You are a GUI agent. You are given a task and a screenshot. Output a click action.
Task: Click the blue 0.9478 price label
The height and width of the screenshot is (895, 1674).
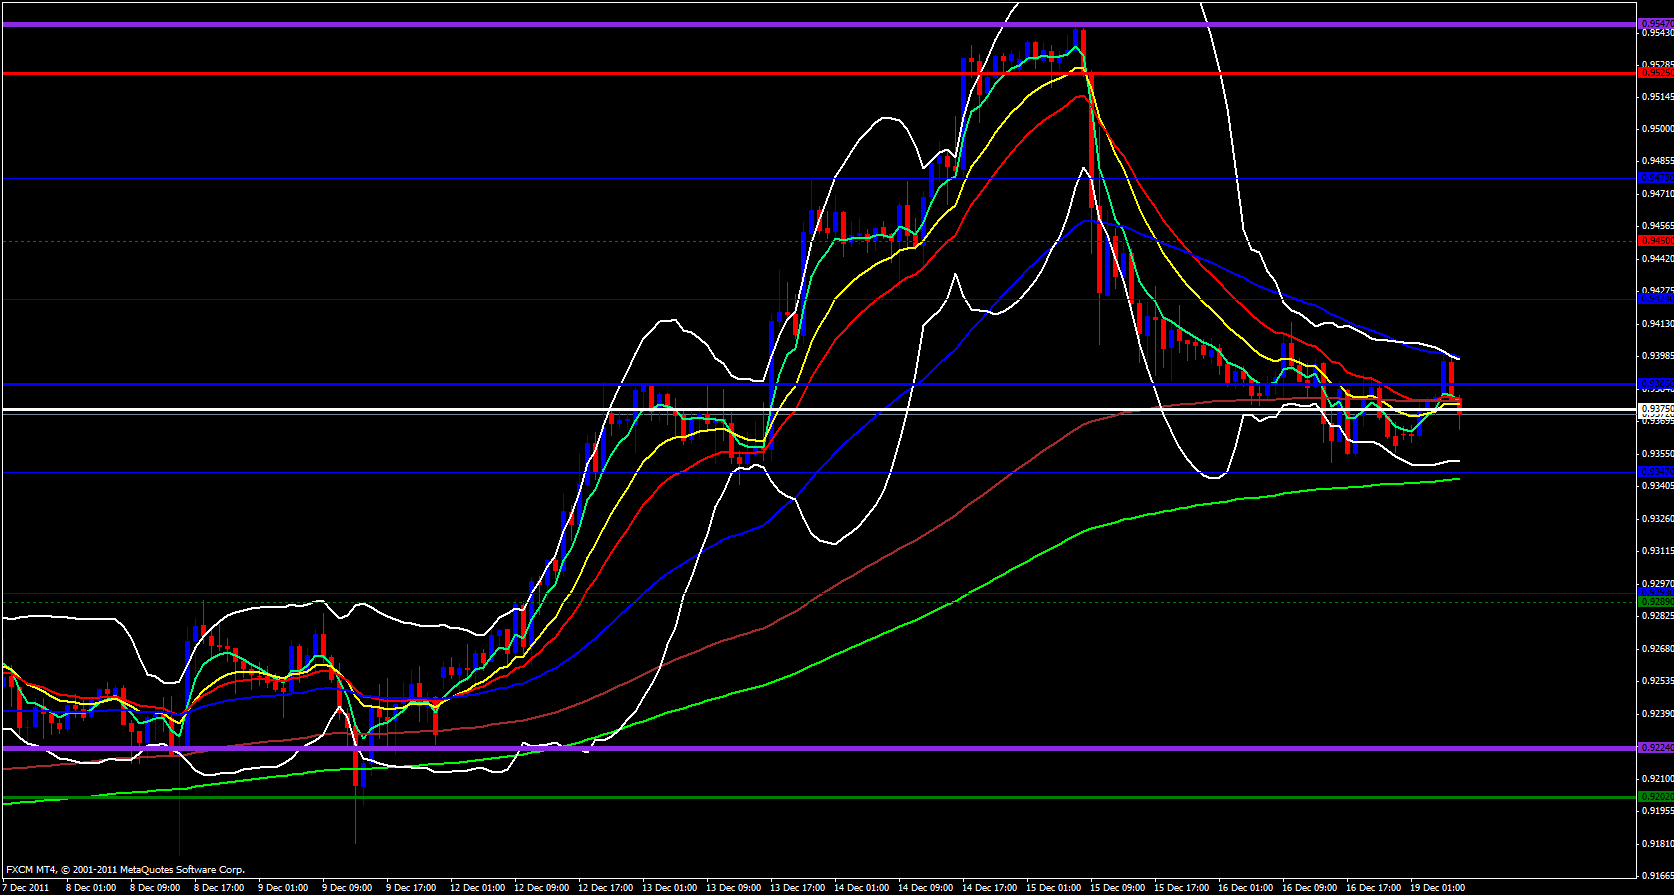(x=1656, y=179)
